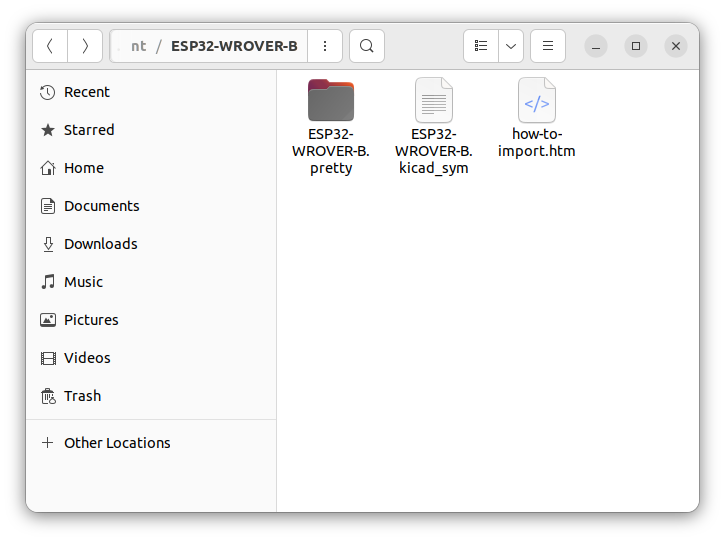Open Pictures in the sidebar

(x=151, y=320)
